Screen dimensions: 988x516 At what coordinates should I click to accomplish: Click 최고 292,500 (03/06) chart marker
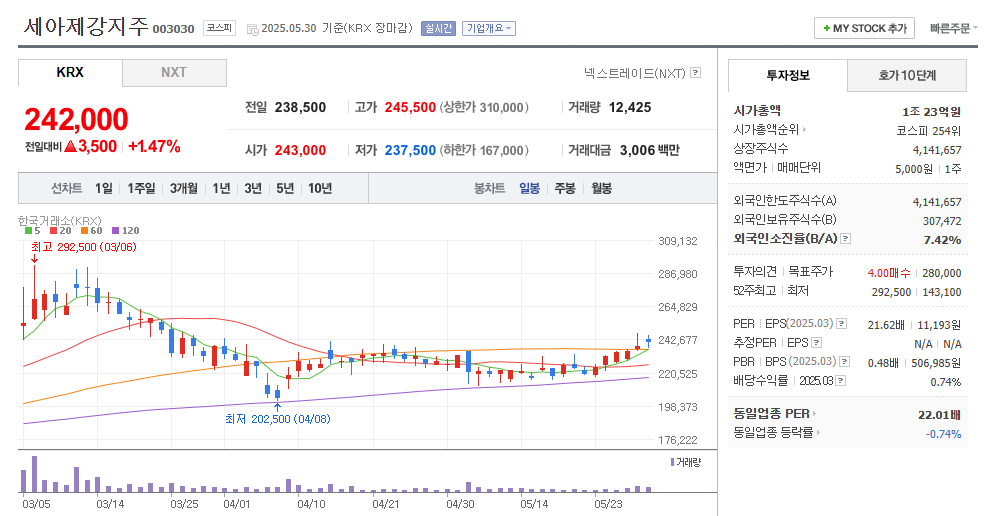[x=84, y=247]
